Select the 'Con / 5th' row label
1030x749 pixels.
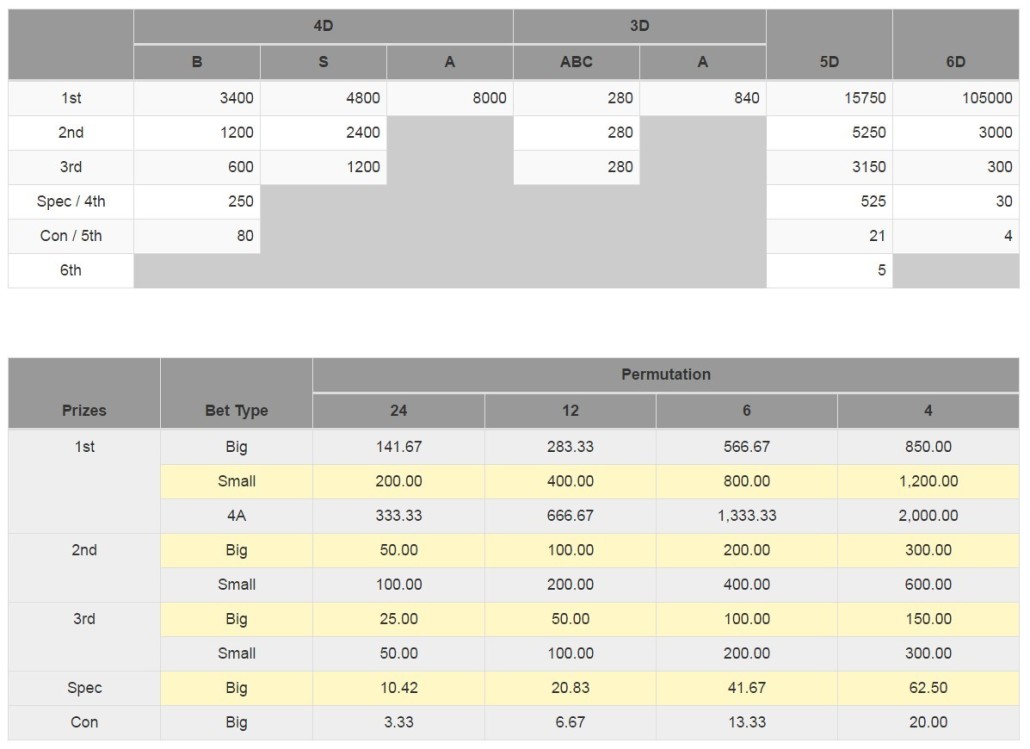coord(71,236)
